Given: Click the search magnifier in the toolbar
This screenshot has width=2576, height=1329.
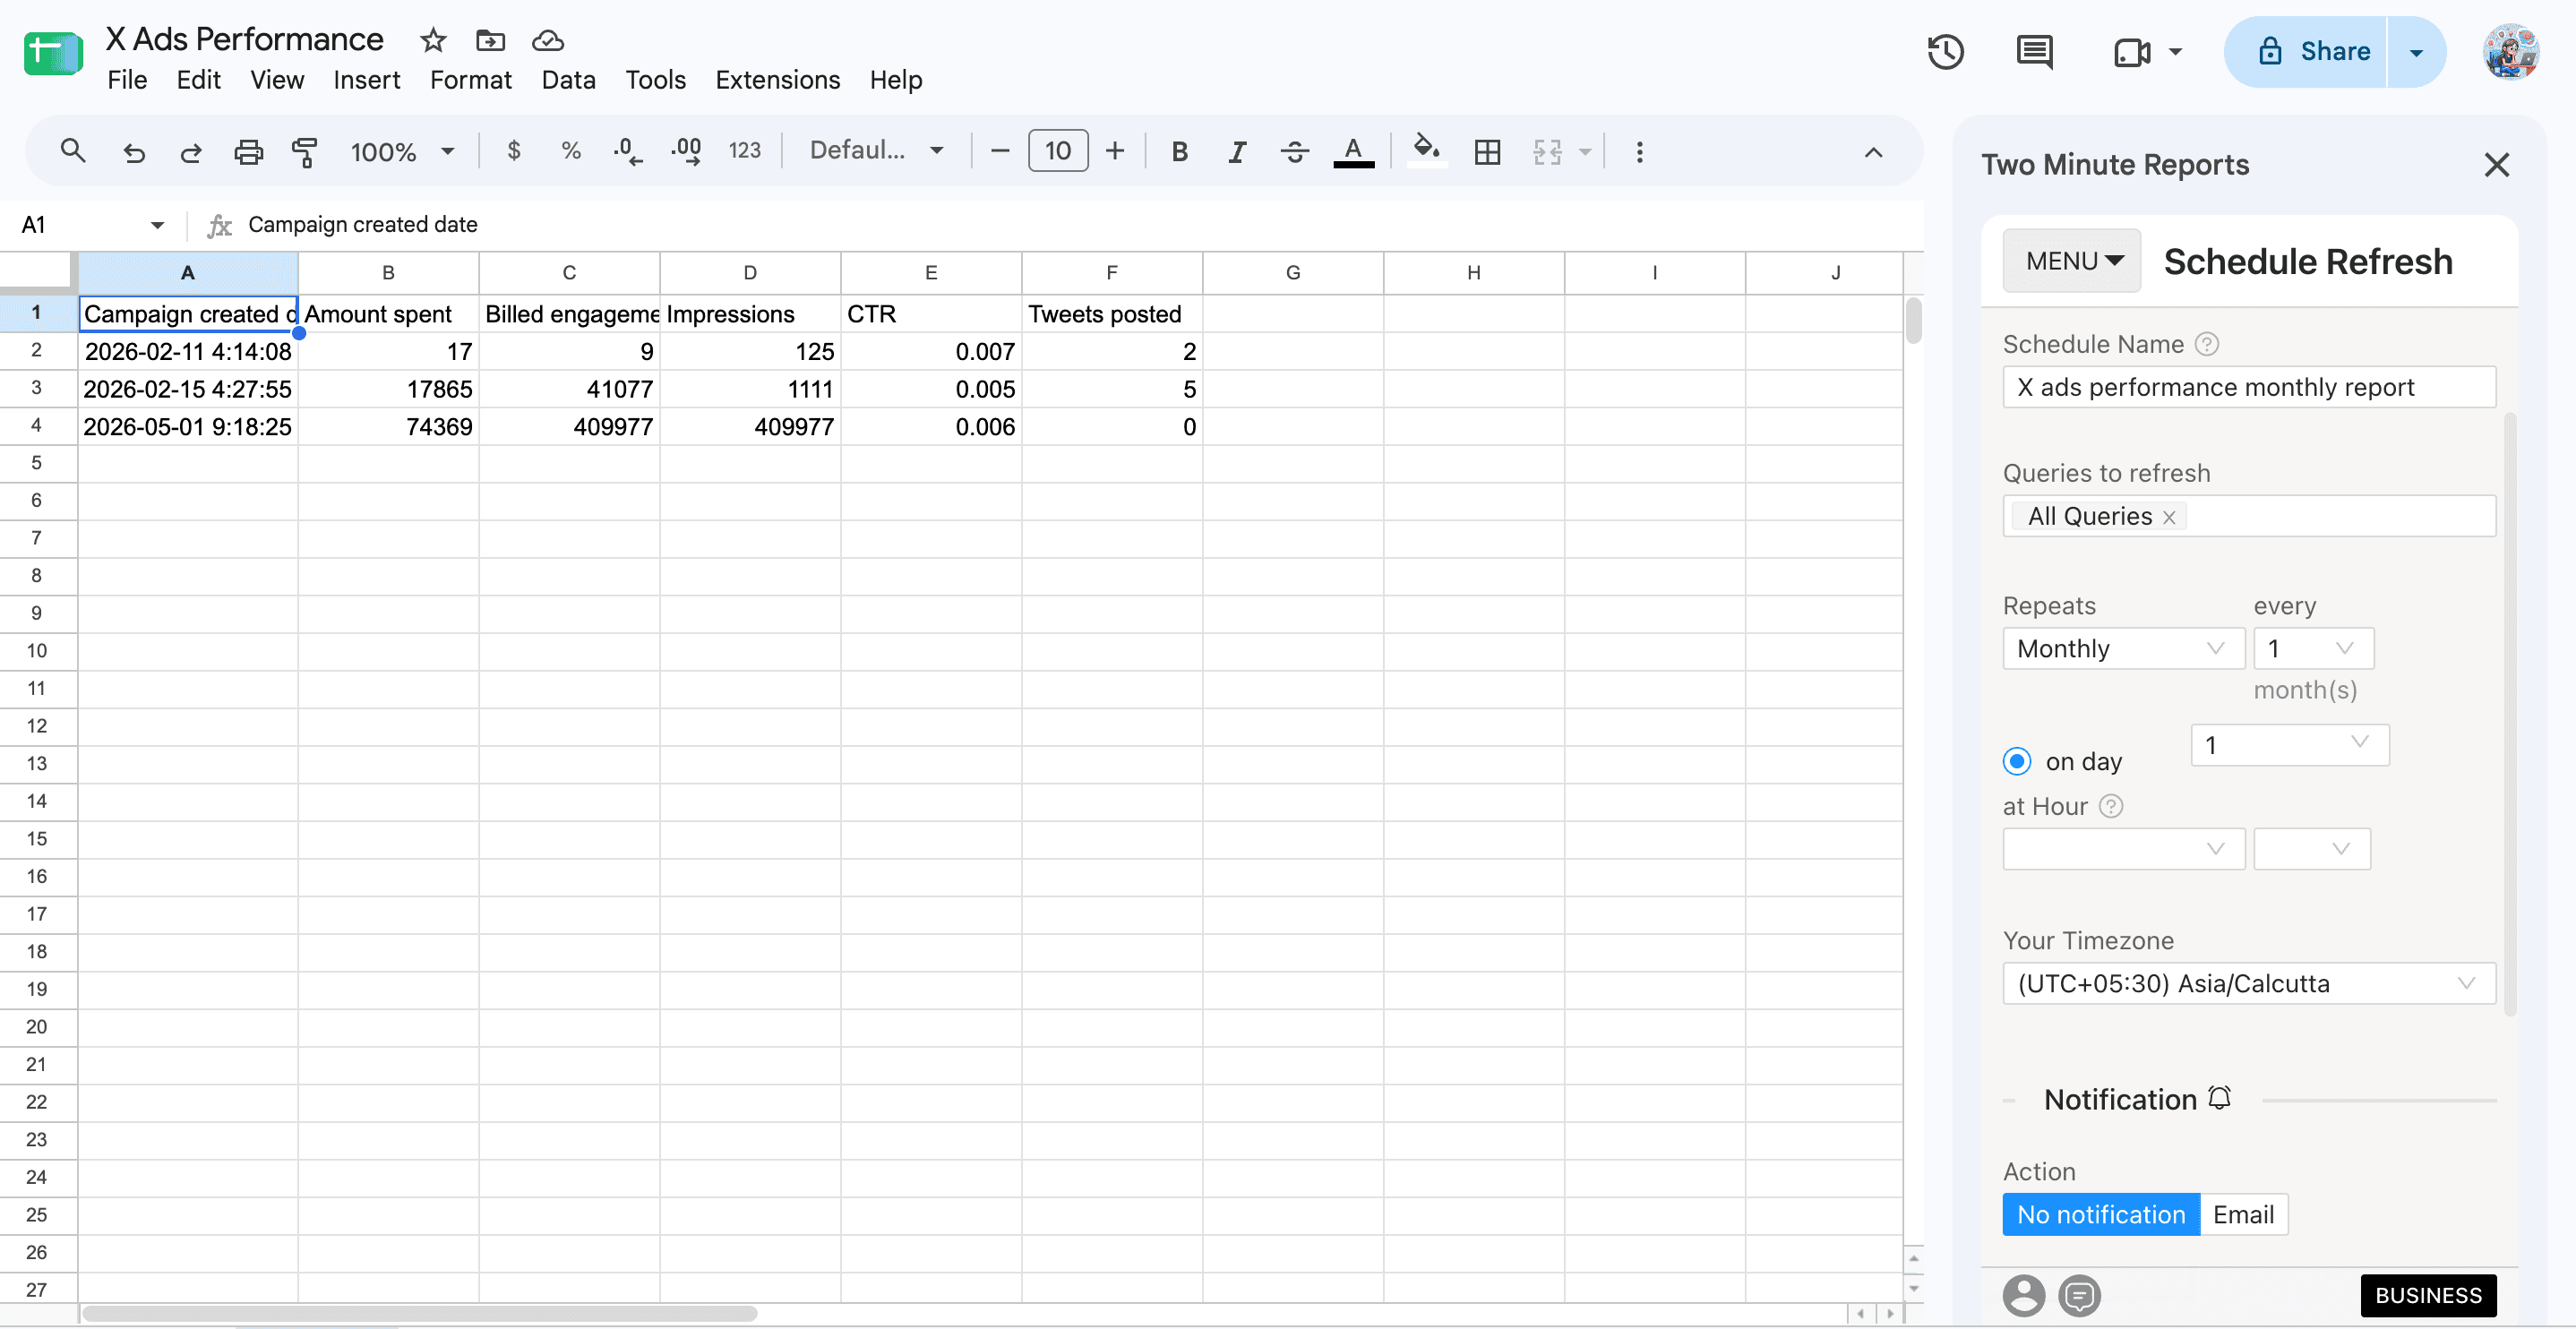Looking at the screenshot, I should point(72,151).
